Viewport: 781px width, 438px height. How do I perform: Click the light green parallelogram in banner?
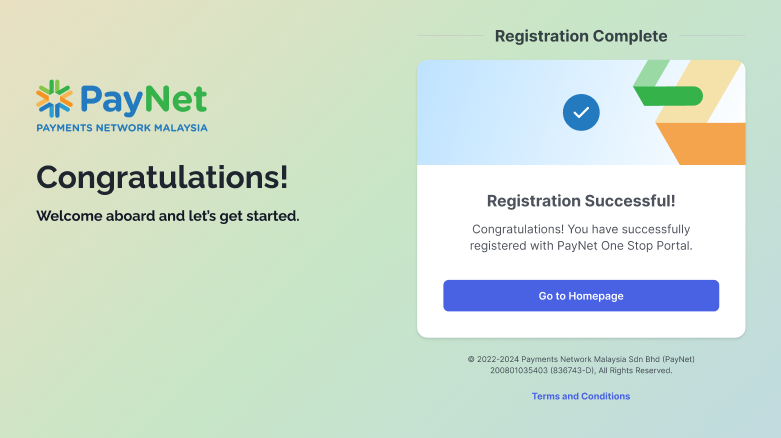point(650,73)
